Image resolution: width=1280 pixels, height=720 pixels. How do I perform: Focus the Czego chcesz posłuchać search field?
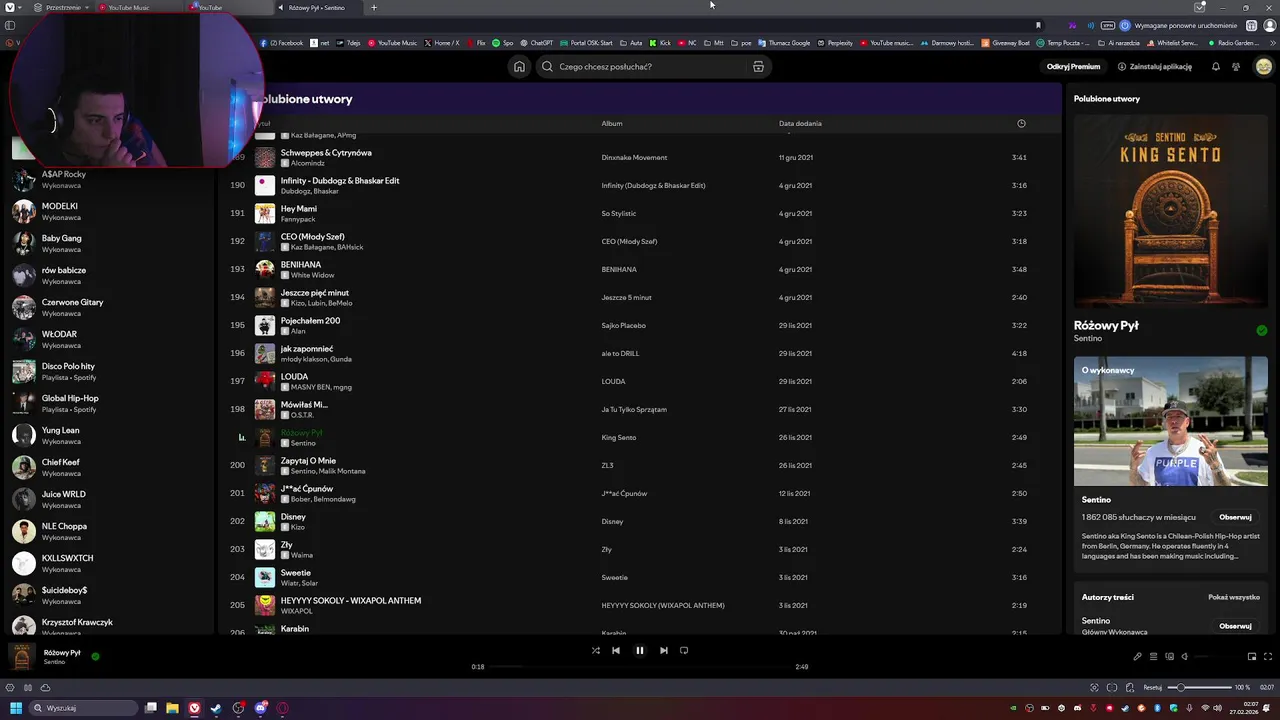[x=653, y=67]
